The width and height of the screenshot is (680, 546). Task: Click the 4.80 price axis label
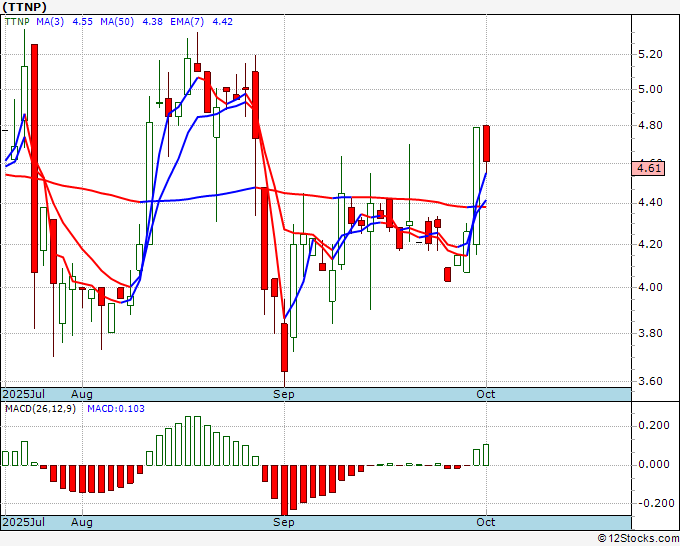[651, 126]
